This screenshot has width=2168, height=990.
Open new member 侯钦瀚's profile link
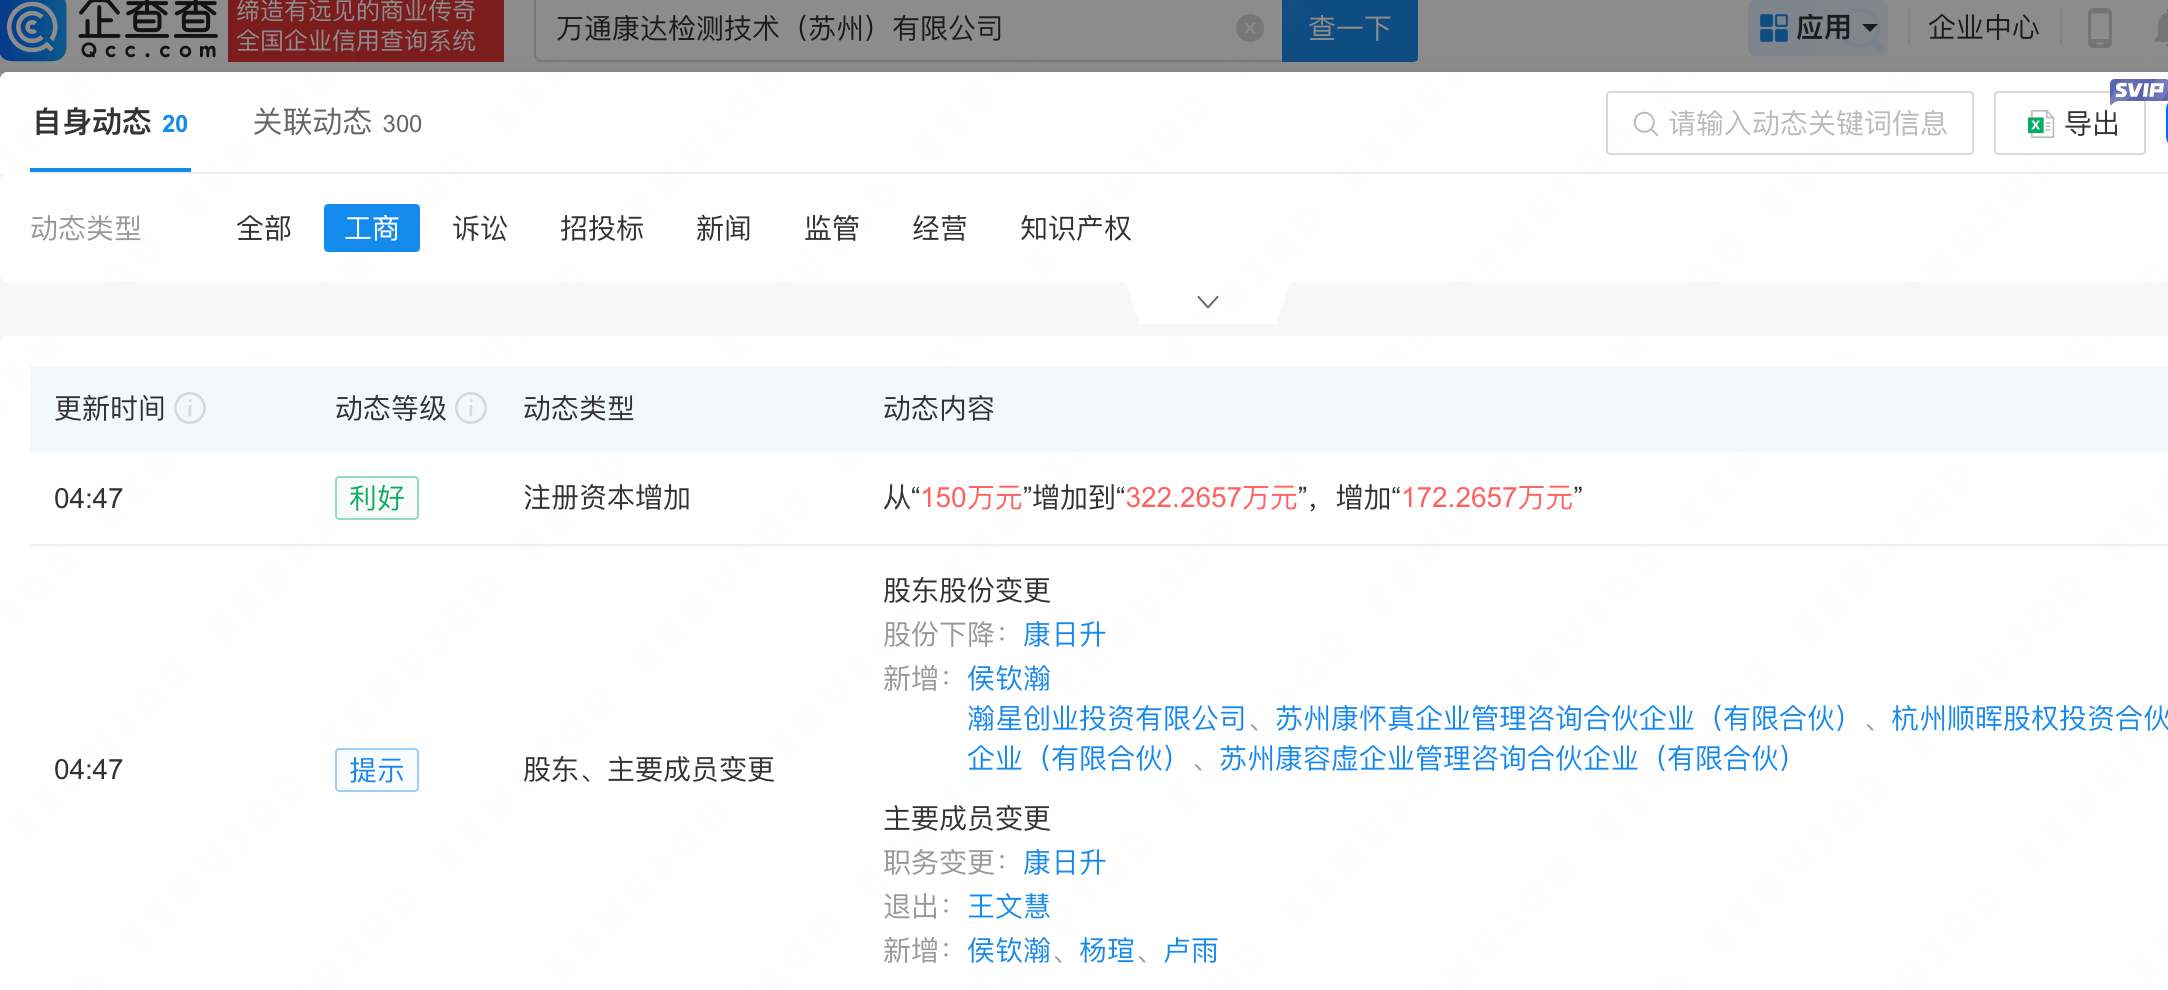(1009, 950)
